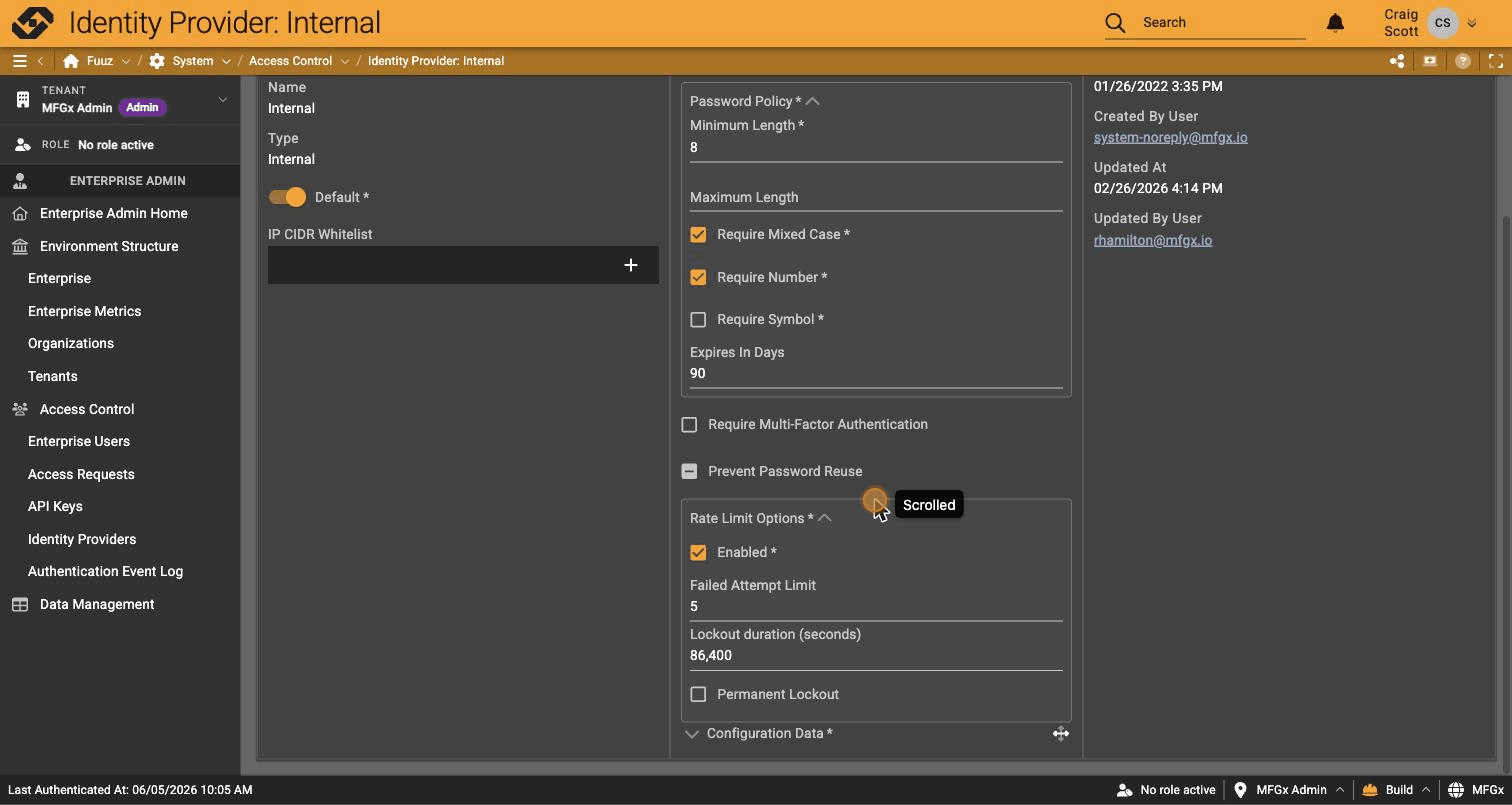The width and height of the screenshot is (1512, 805).
Task: Open the hamburger menu icon
Action: (x=19, y=61)
